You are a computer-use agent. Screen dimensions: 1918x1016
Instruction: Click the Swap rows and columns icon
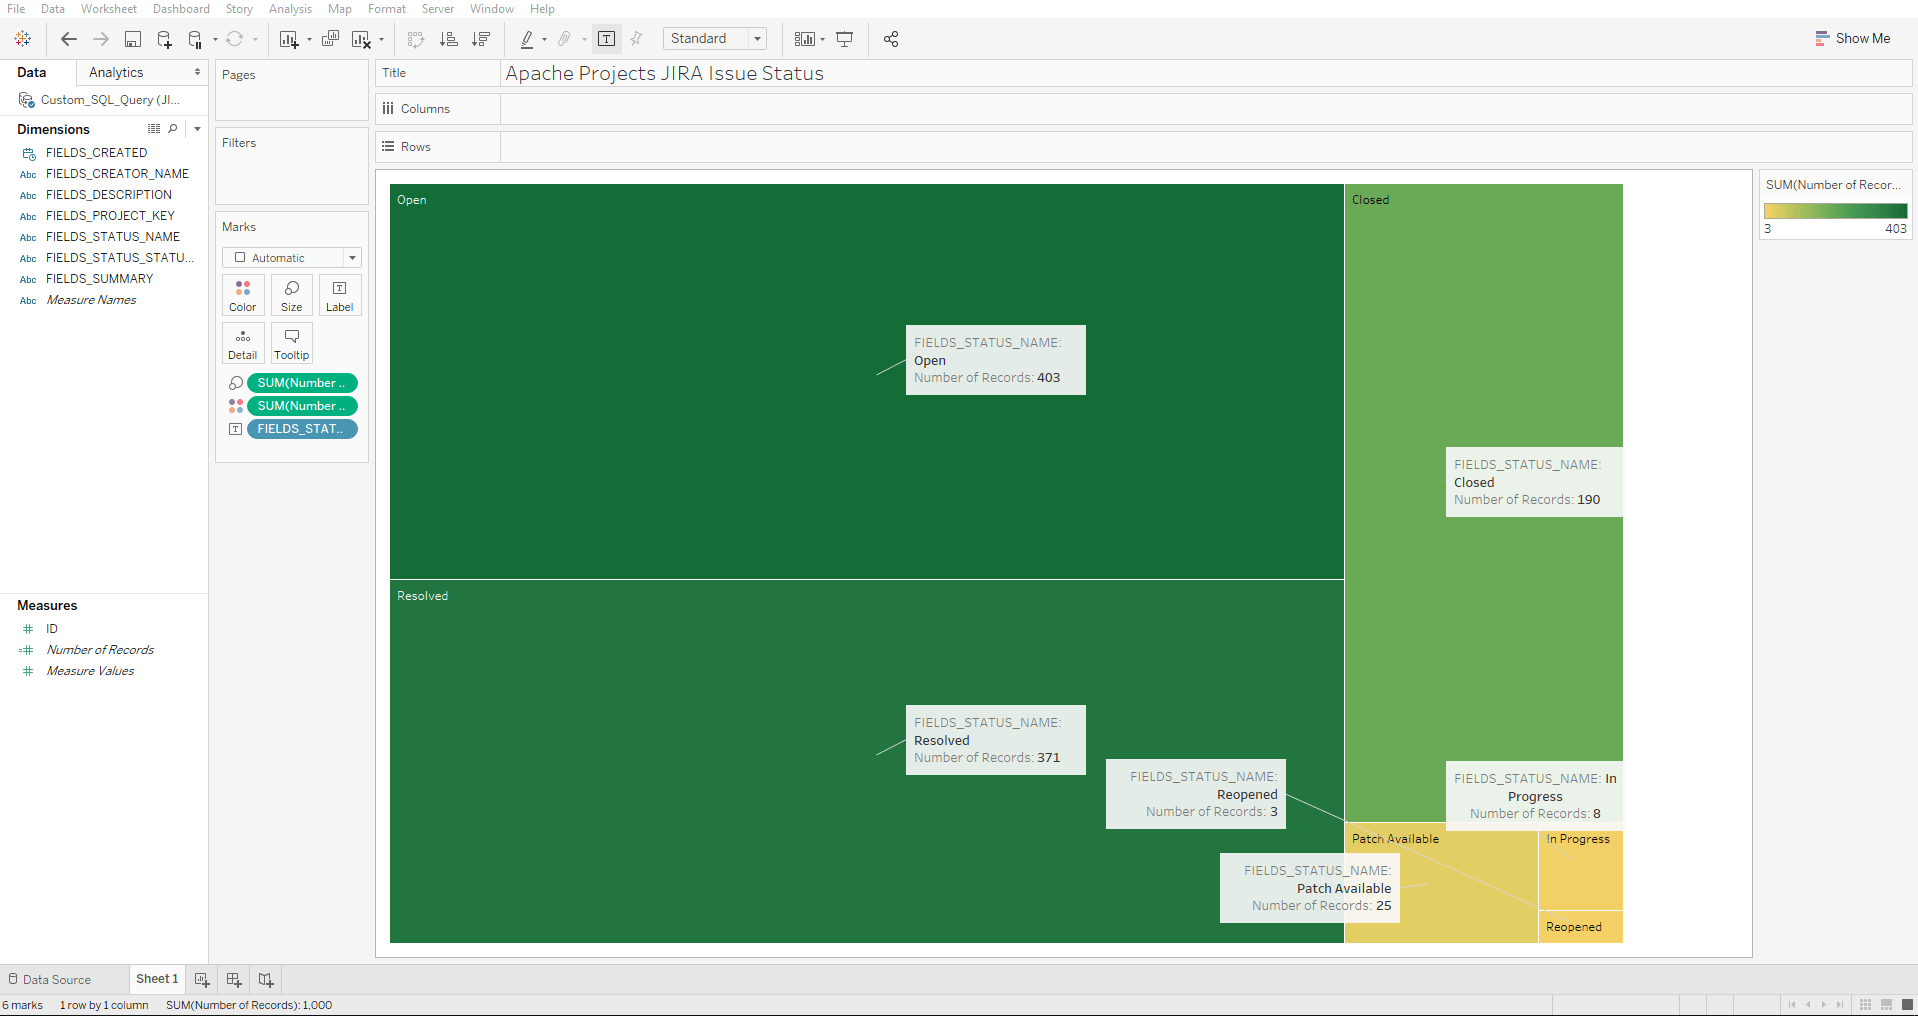[416, 39]
